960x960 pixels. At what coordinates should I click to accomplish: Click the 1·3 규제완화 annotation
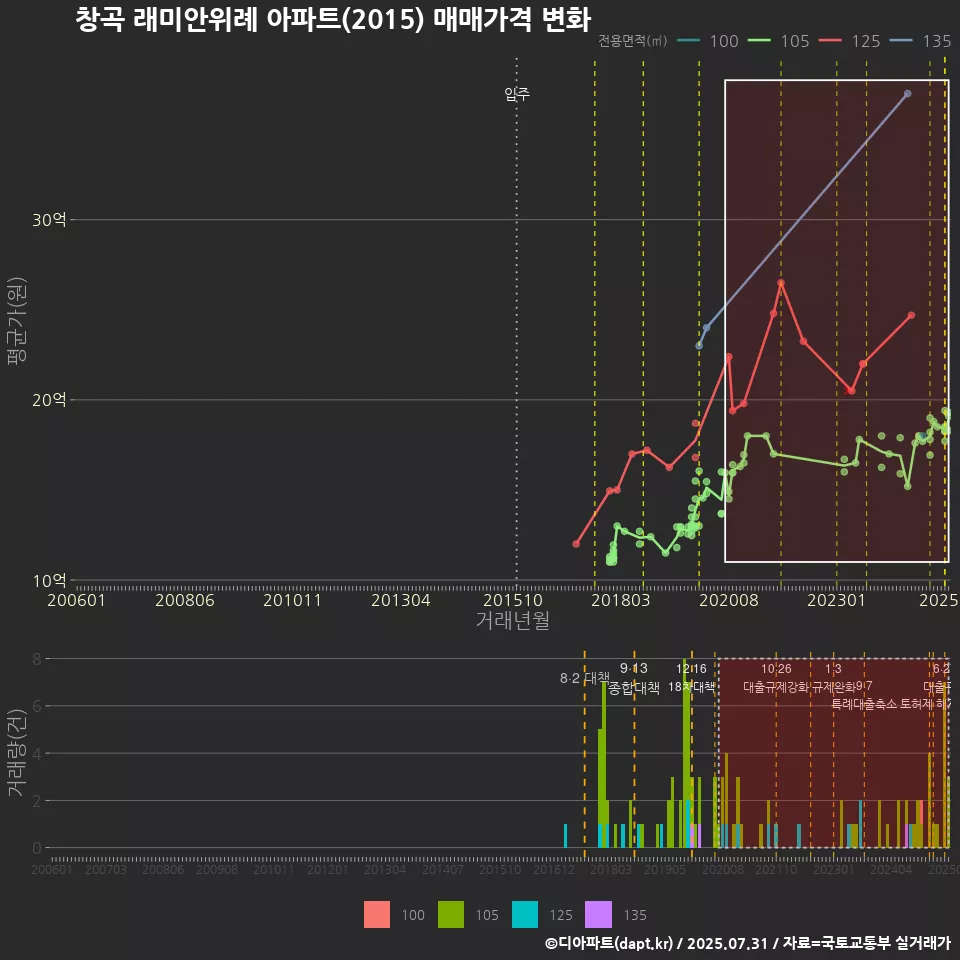pyautogui.click(x=833, y=678)
